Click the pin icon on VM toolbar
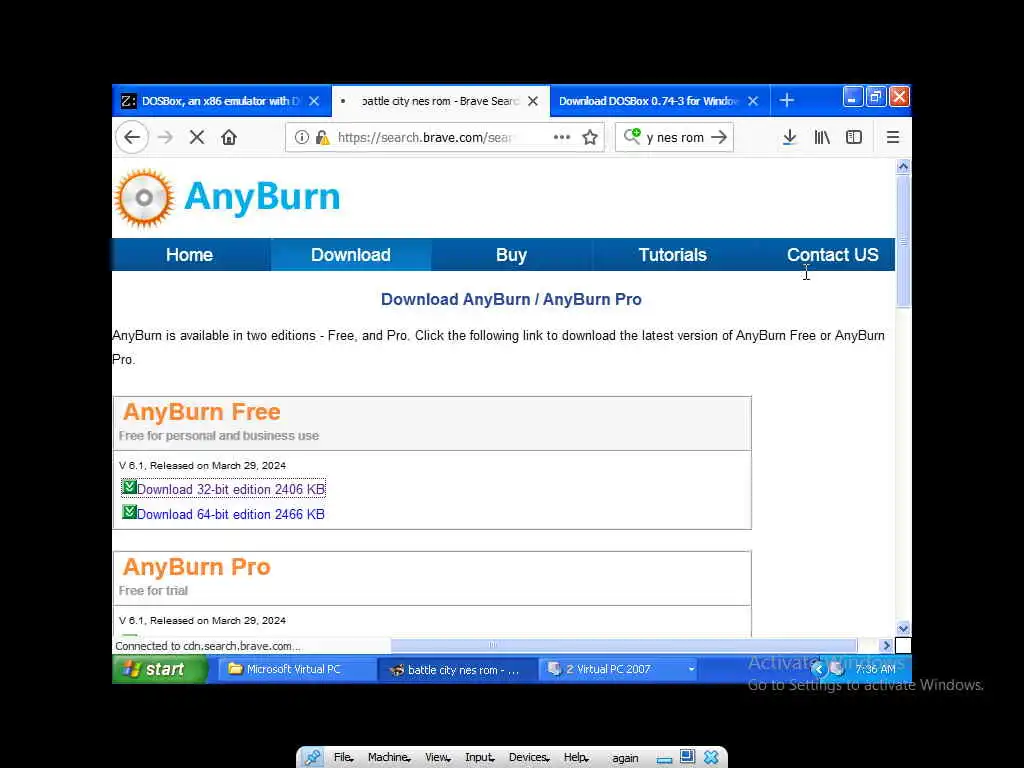This screenshot has width=1024, height=768. (x=312, y=757)
